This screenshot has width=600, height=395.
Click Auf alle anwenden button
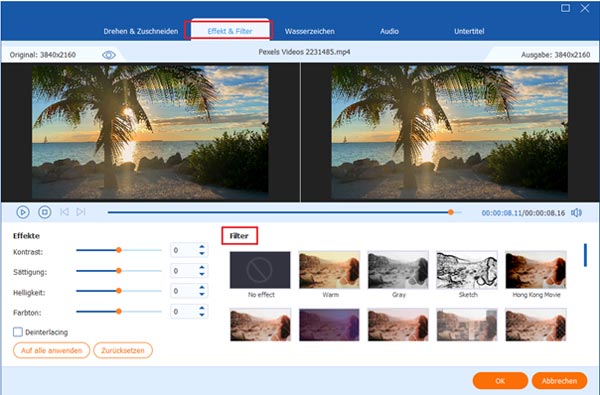point(52,350)
